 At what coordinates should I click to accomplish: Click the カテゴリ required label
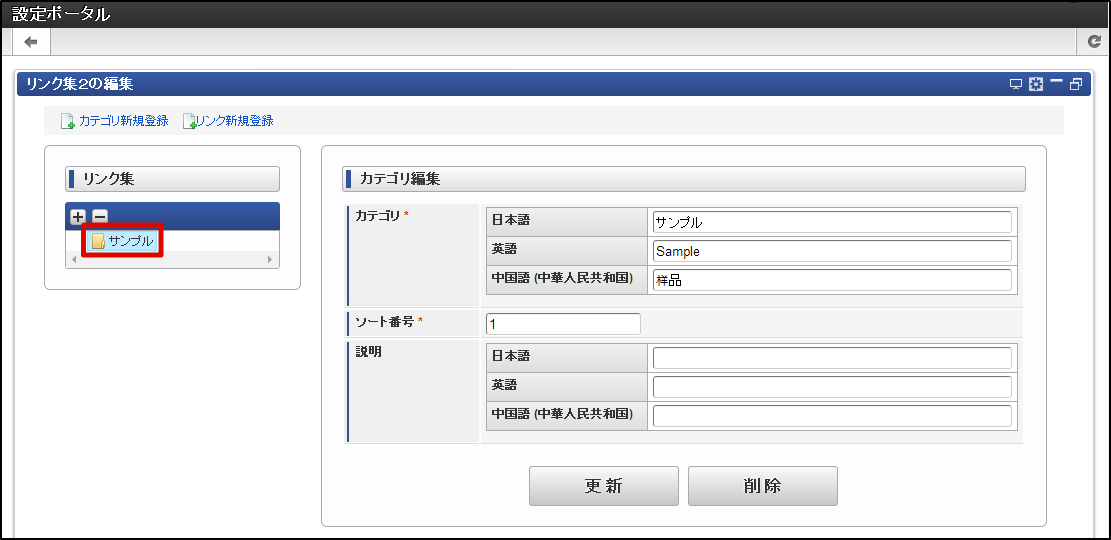click(378, 216)
